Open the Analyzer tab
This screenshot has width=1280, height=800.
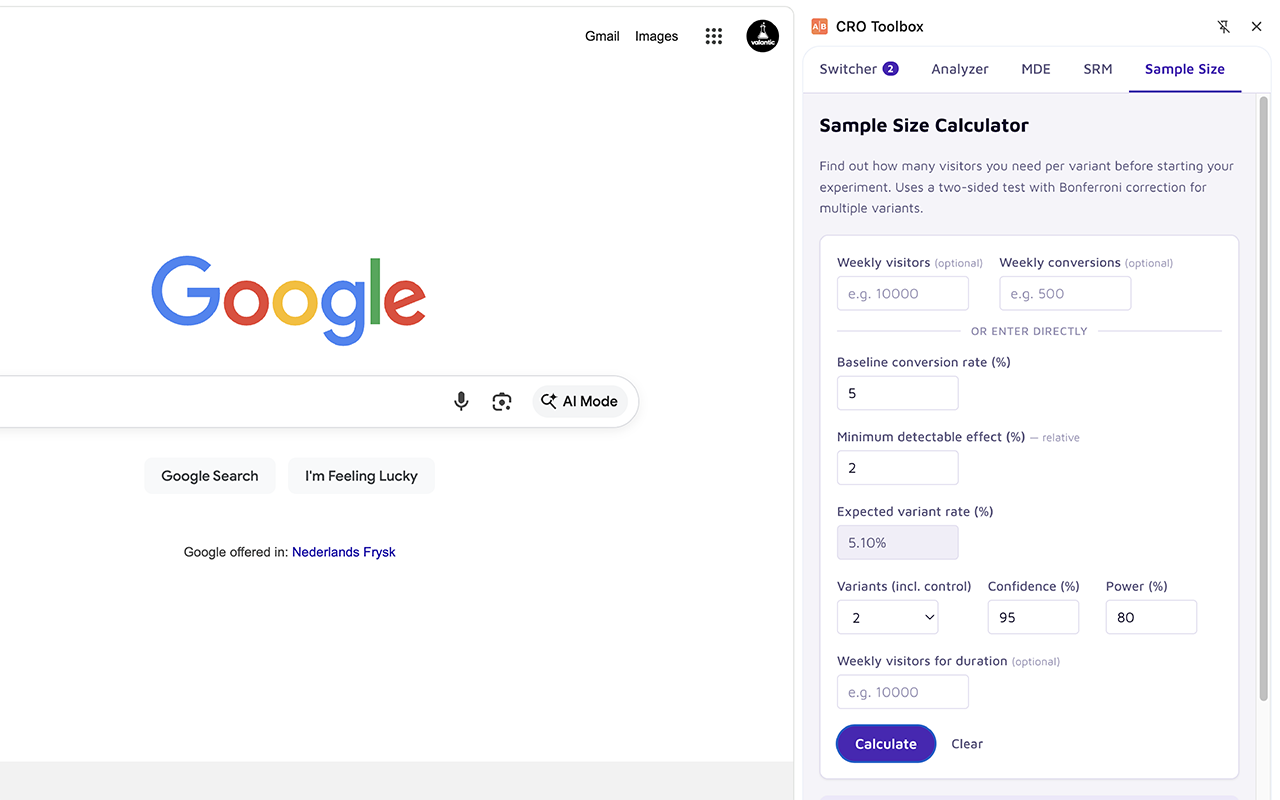pos(960,69)
